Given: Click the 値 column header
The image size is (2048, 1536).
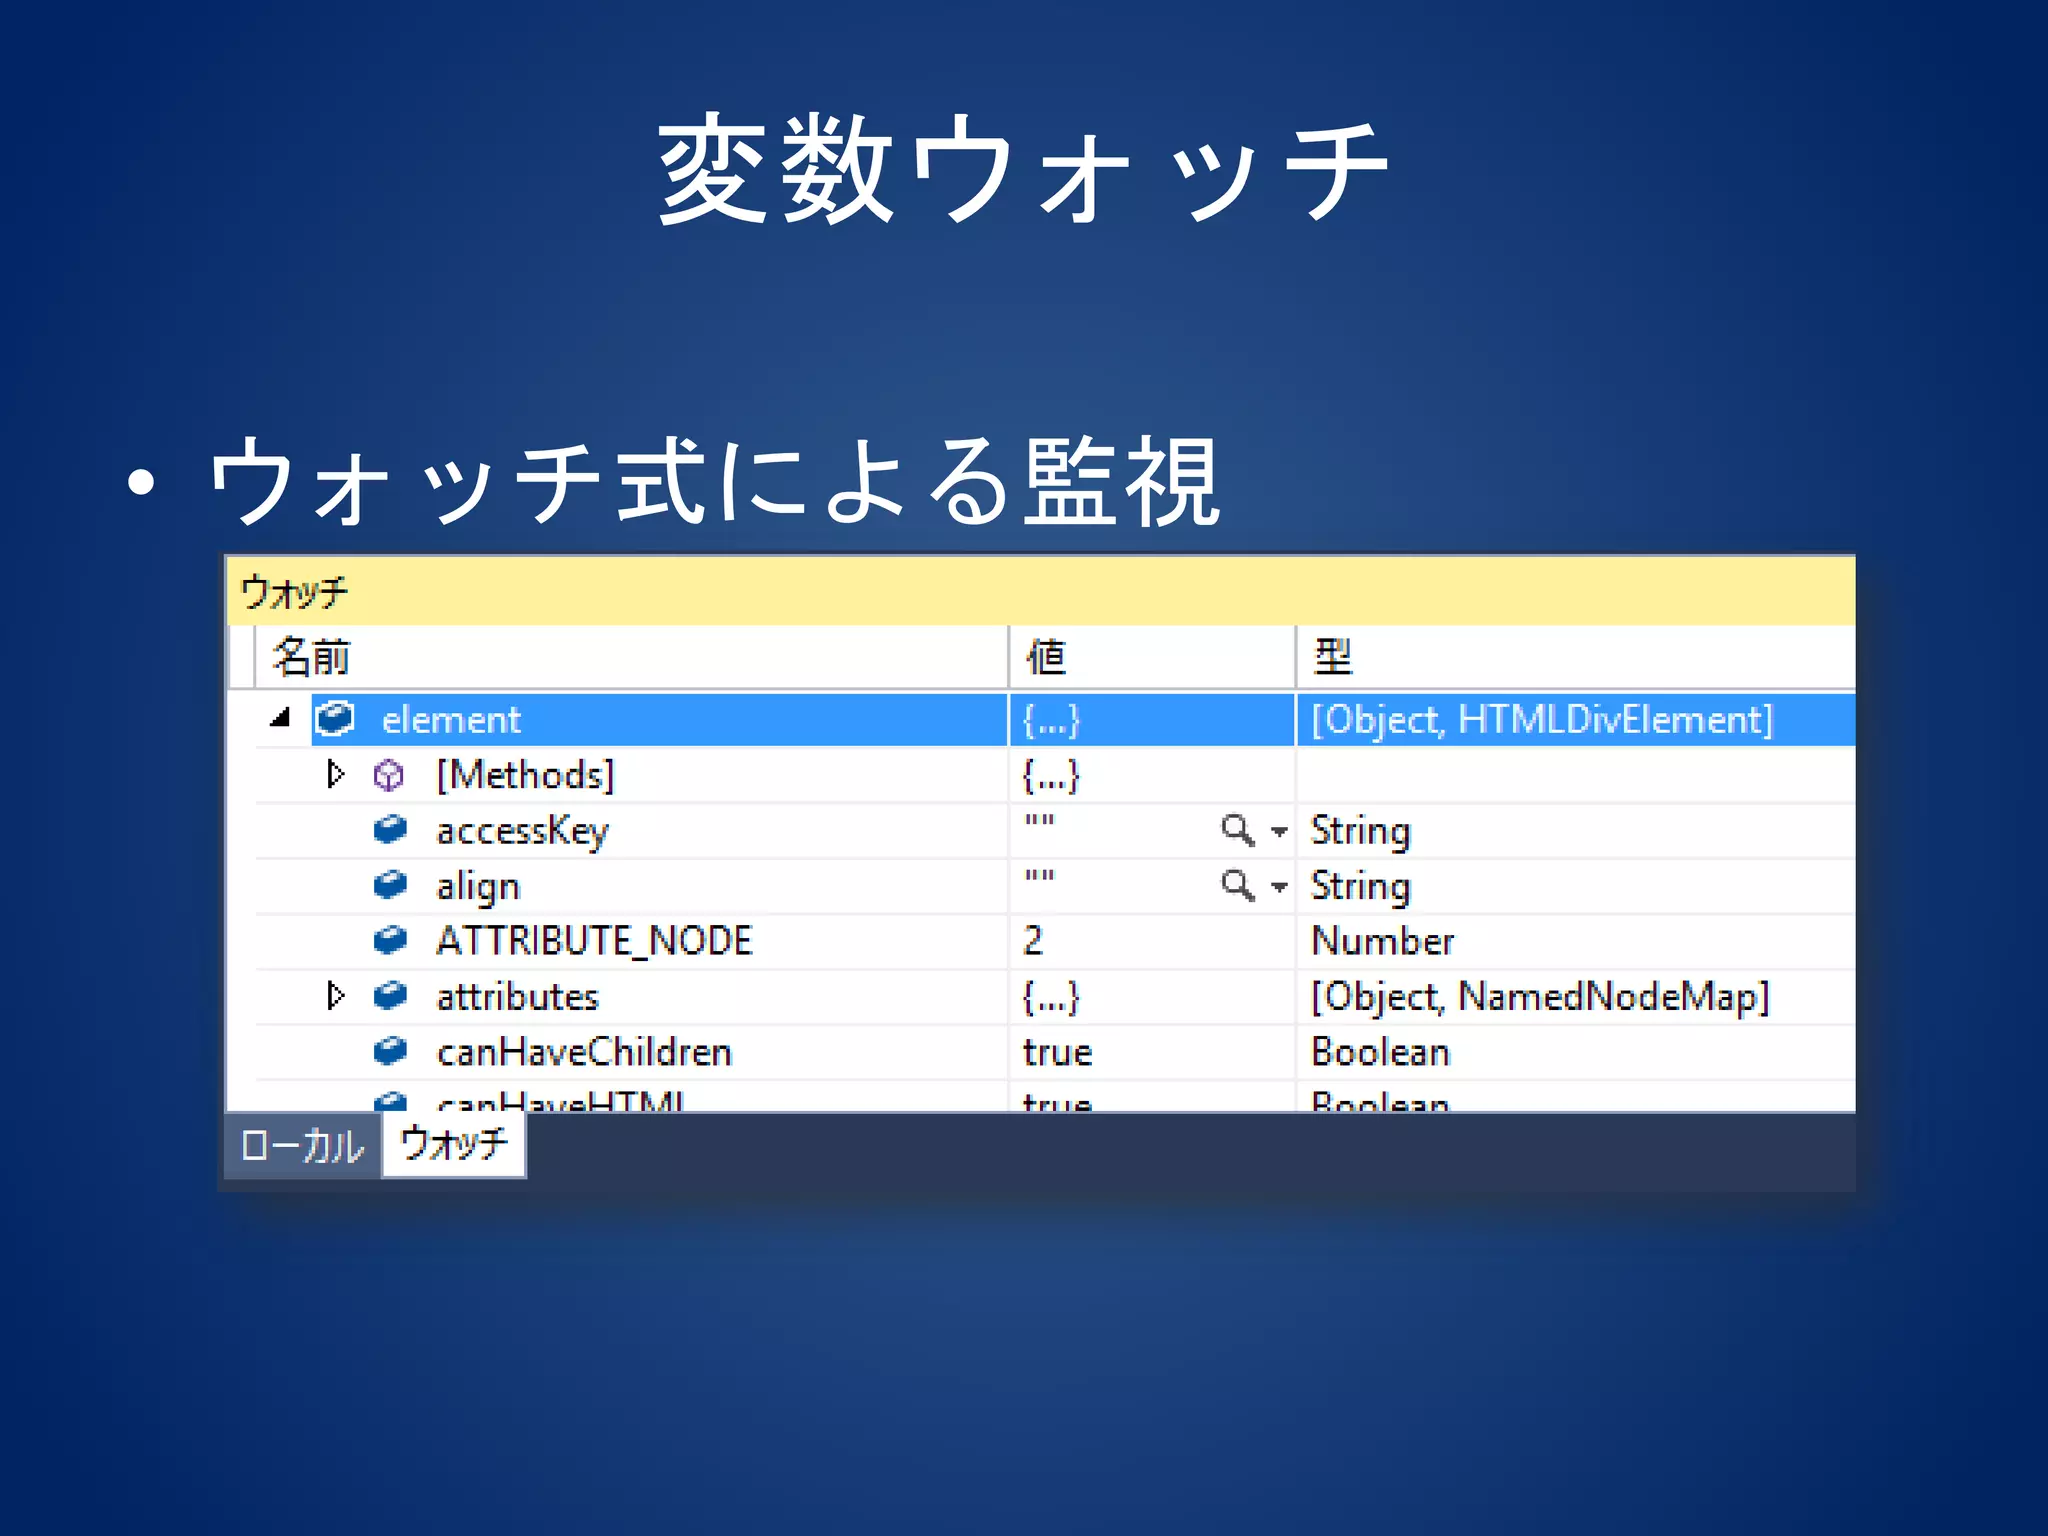Looking at the screenshot, I should point(1152,658).
